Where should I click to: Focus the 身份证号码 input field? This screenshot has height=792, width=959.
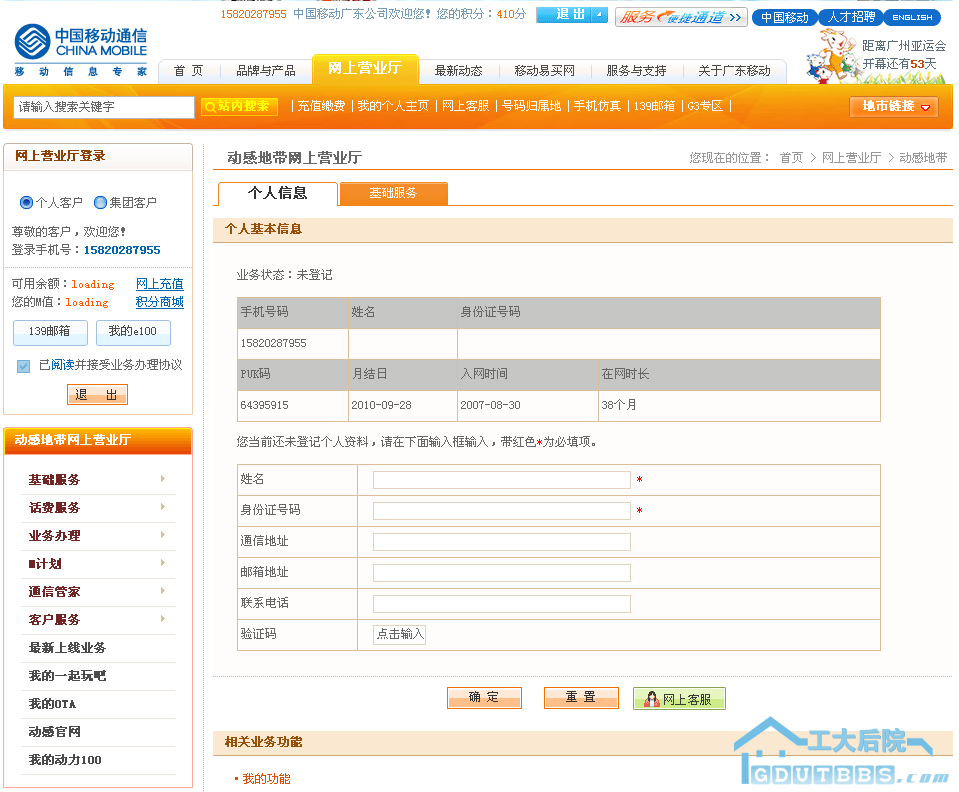(x=502, y=511)
